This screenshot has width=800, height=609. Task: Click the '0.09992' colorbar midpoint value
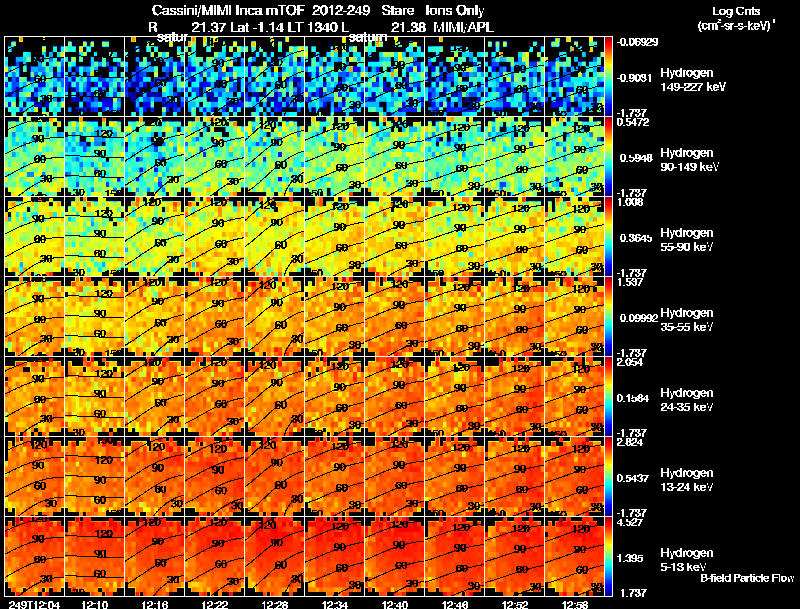coord(639,318)
